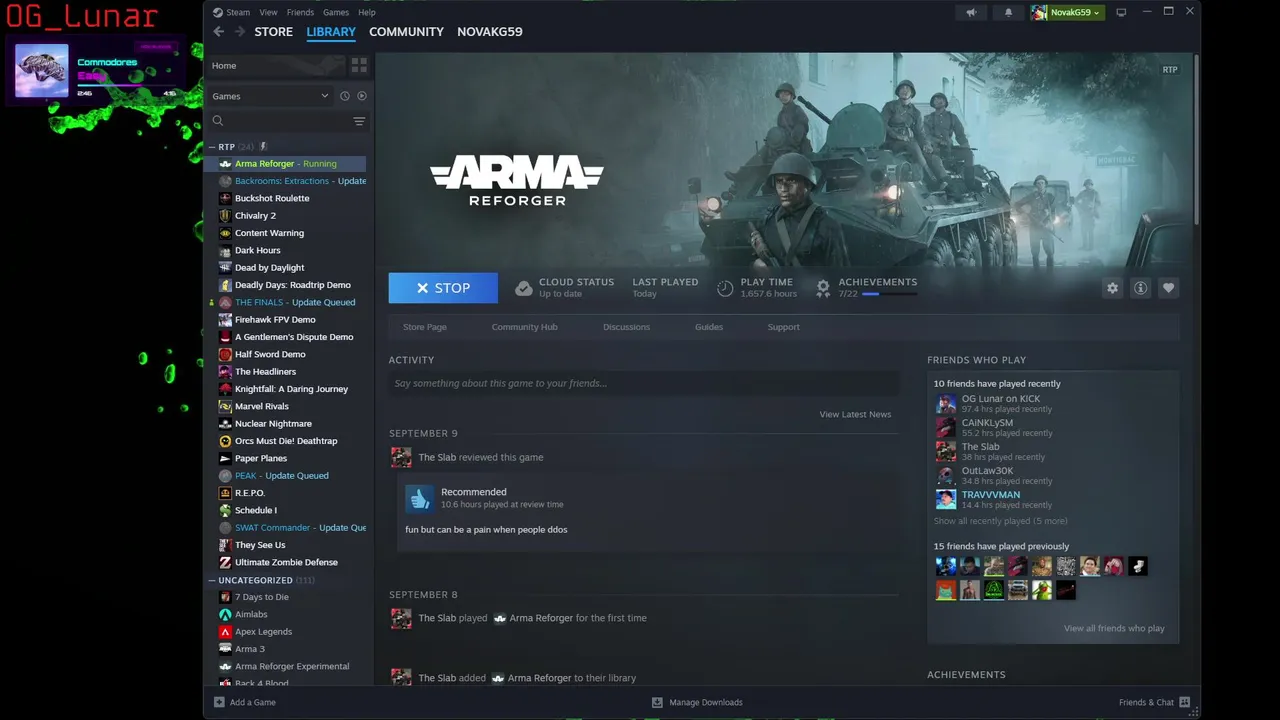Select THE FINALS update queued entry
This screenshot has width=1280, height=720.
coord(288,302)
